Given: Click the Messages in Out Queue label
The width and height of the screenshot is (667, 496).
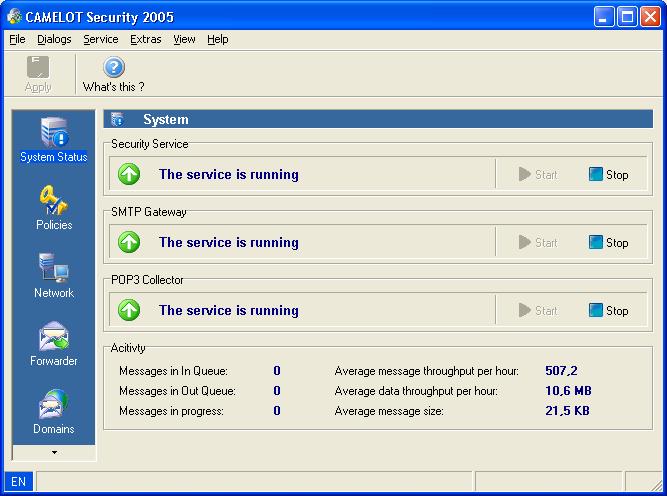Looking at the screenshot, I should (177, 391).
